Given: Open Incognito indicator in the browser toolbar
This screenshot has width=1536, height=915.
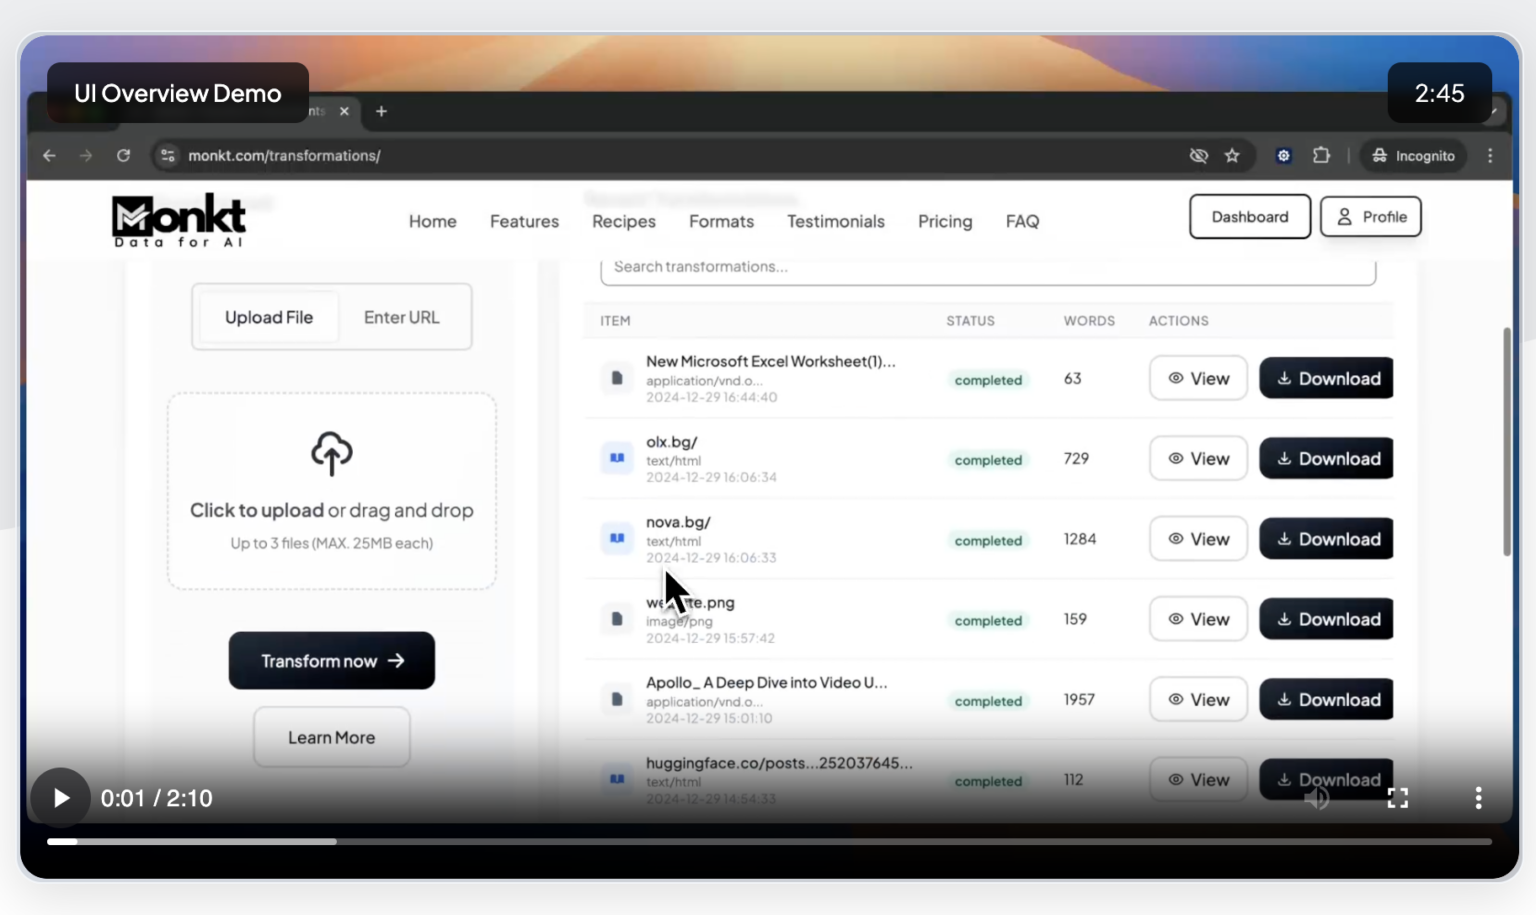Looking at the screenshot, I should (x=1412, y=155).
